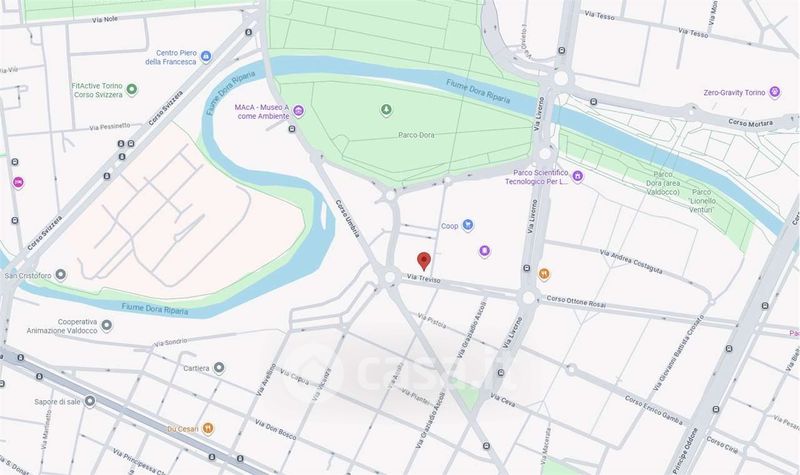Click the Parco Dora park label
This screenshot has width=800, height=475.
pyautogui.click(x=416, y=135)
